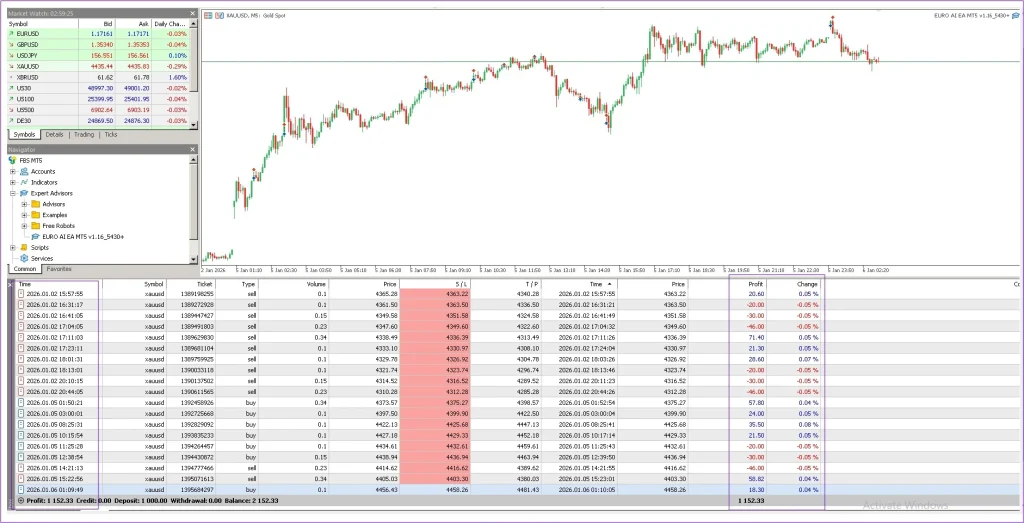The image size is (1024, 523).
Task: Click the Services icon in Navigator
Action: (23, 258)
